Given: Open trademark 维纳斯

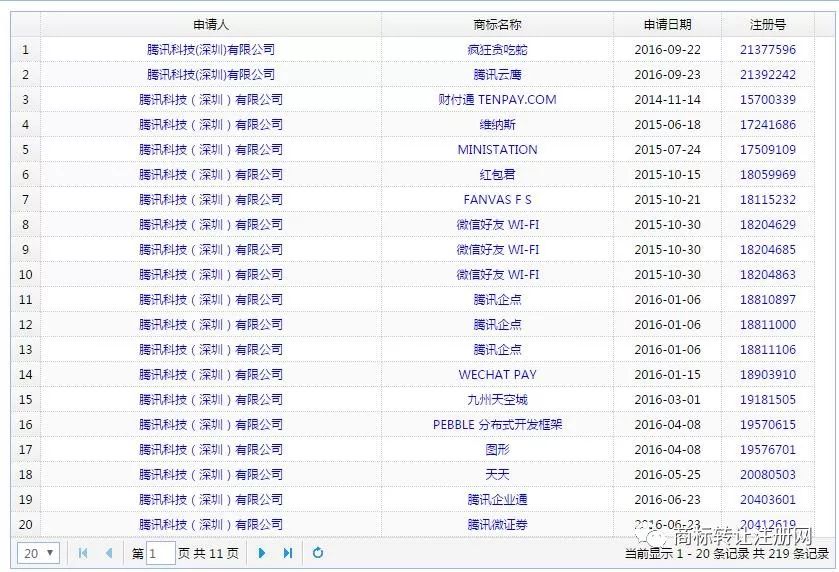Looking at the screenshot, I should [497, 125].
